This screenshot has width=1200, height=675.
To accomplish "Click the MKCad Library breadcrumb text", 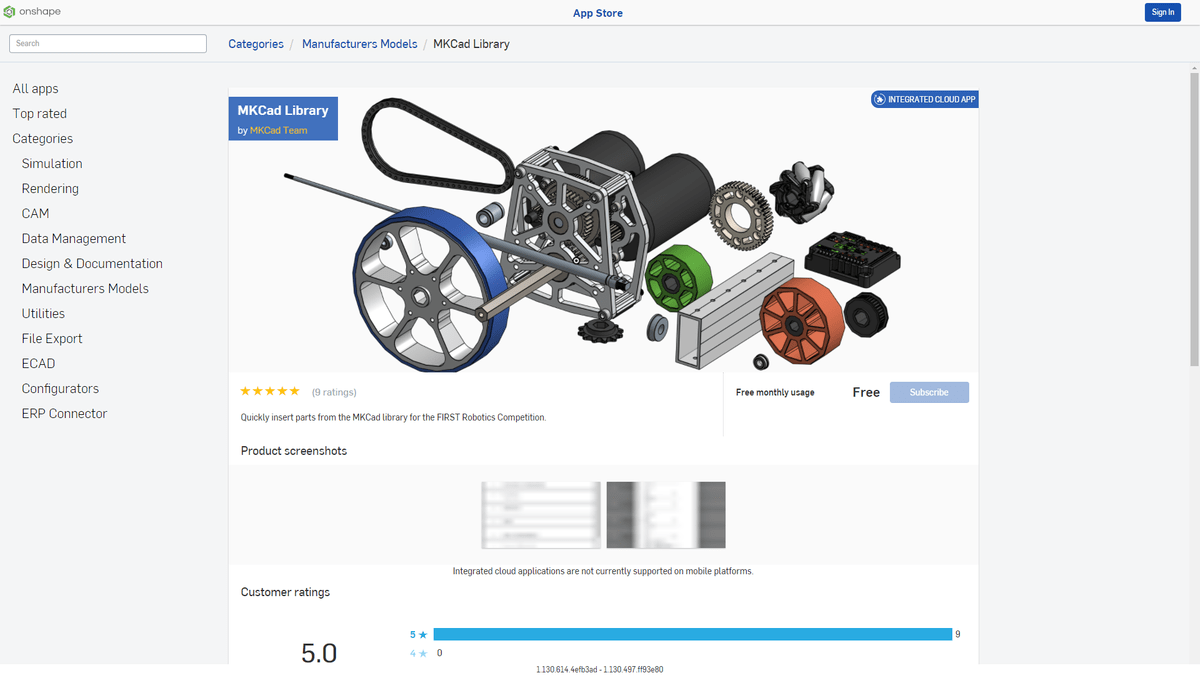I will click(x=471, y=44).
